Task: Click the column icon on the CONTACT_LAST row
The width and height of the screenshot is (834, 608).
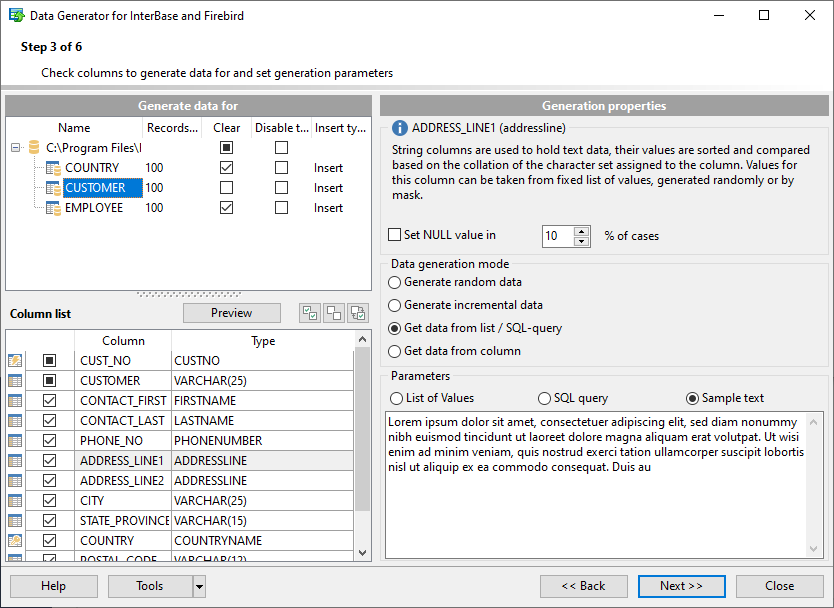Action: [x=15, y=421]
